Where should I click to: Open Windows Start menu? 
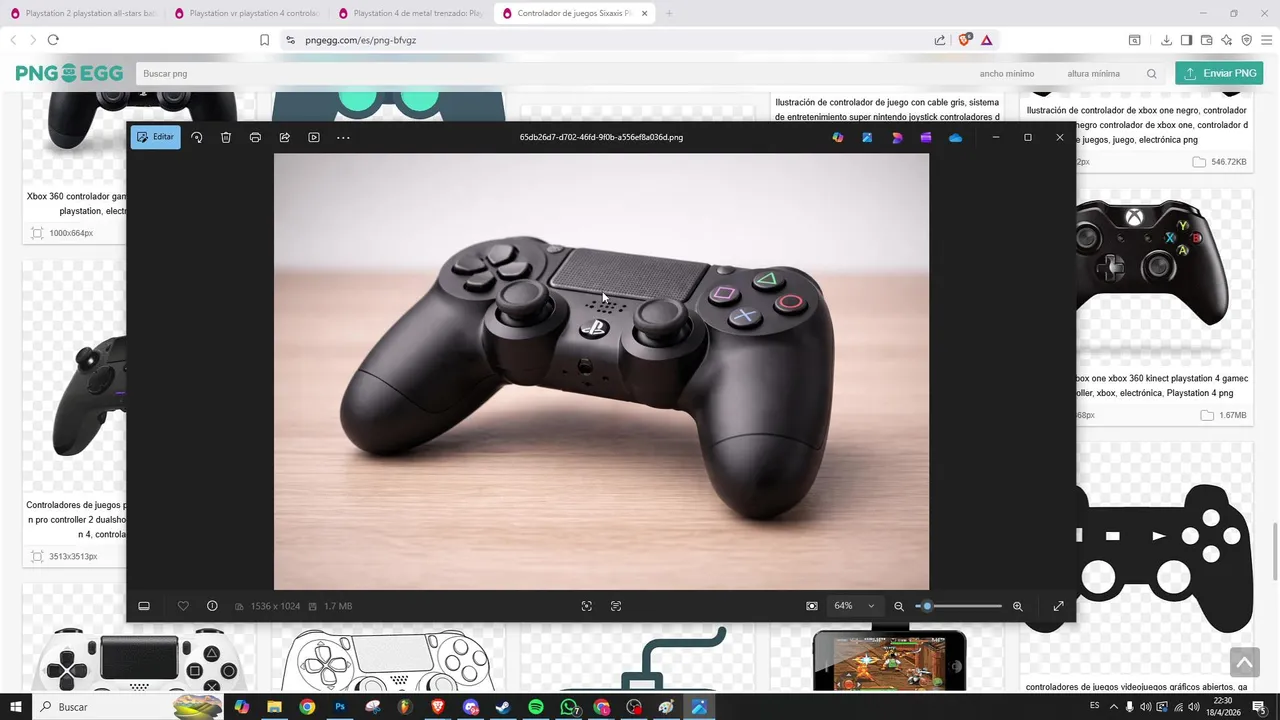point(15,707)
